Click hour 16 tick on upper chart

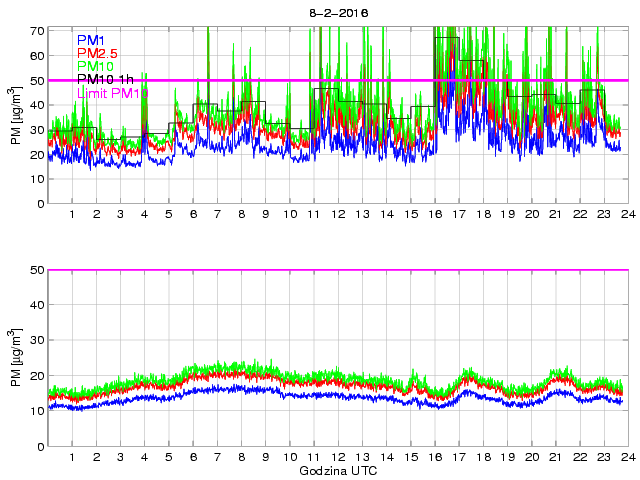[435, 215]
